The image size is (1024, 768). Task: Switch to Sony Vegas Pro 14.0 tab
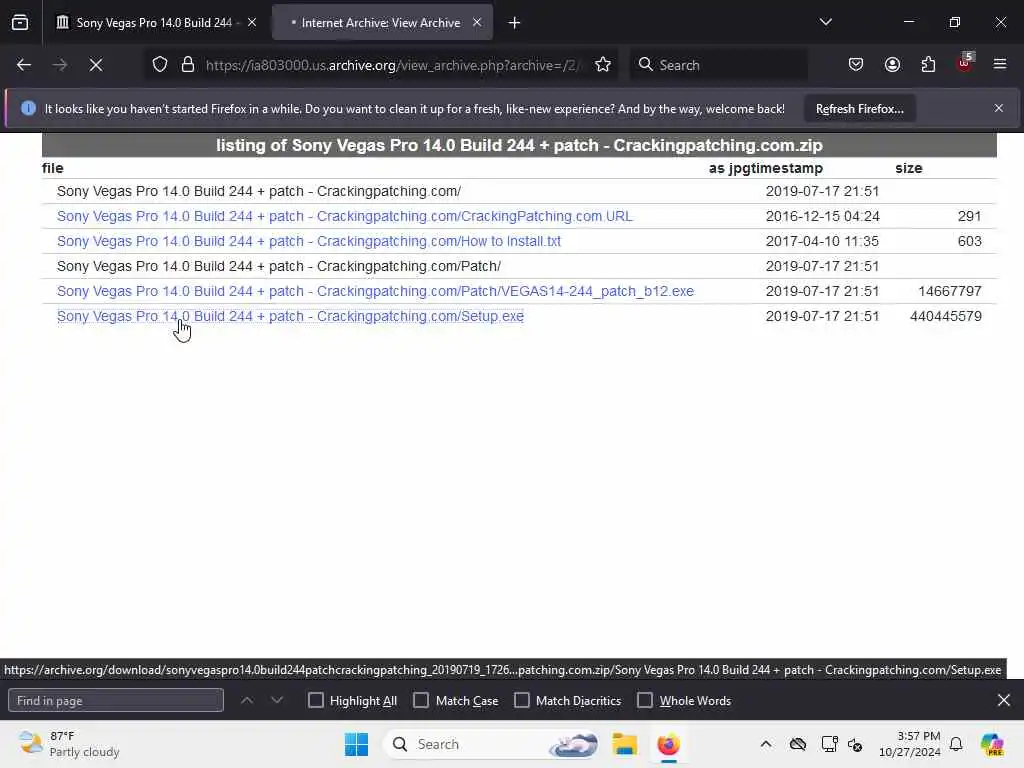155,23
